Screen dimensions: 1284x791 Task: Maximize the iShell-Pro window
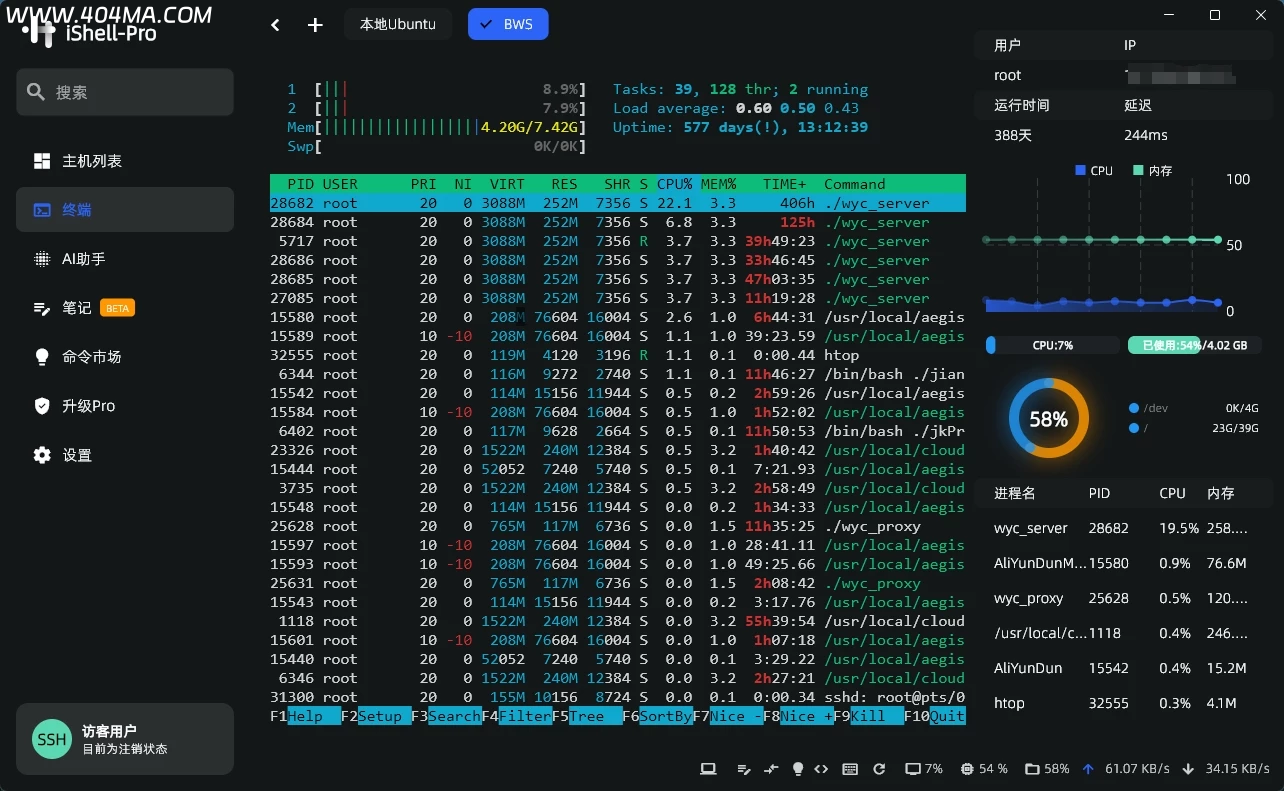pyautogui.click(x=1215, y=15)
